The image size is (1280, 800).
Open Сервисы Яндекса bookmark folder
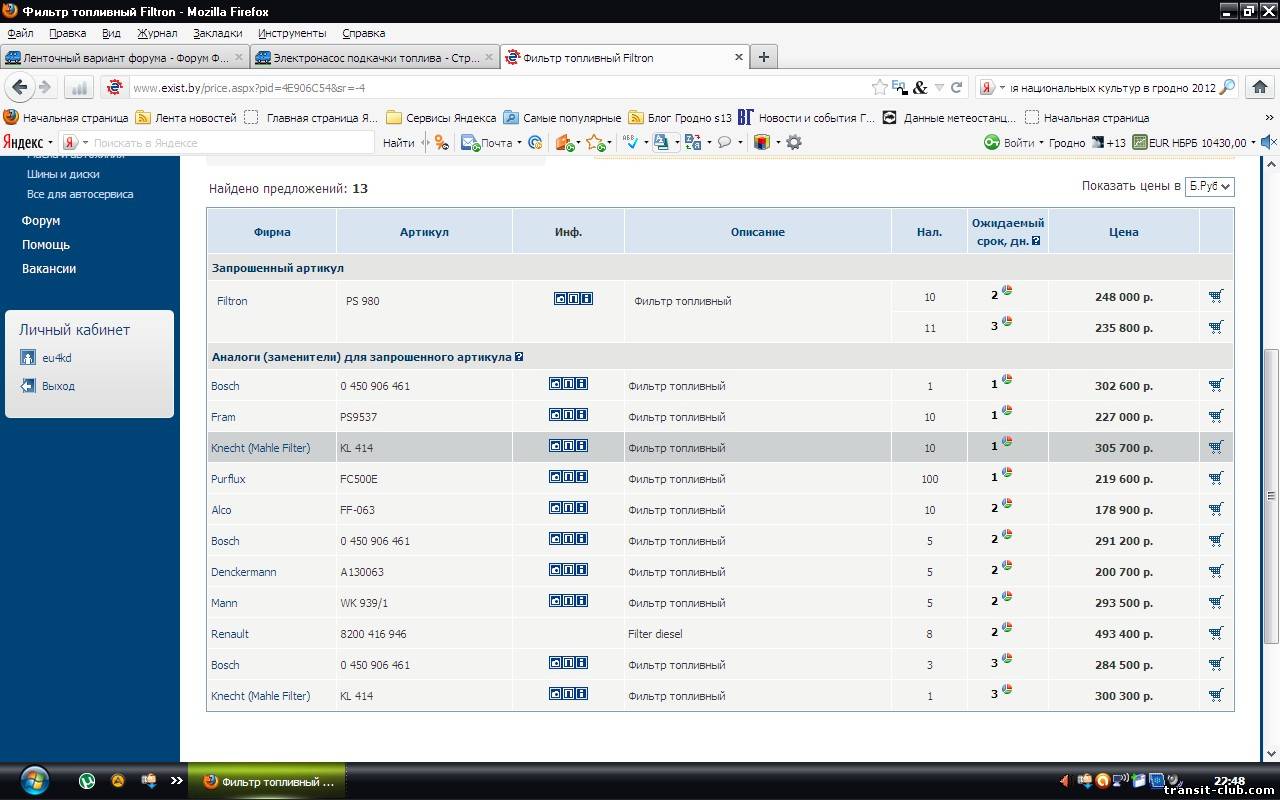coord(441,118)
